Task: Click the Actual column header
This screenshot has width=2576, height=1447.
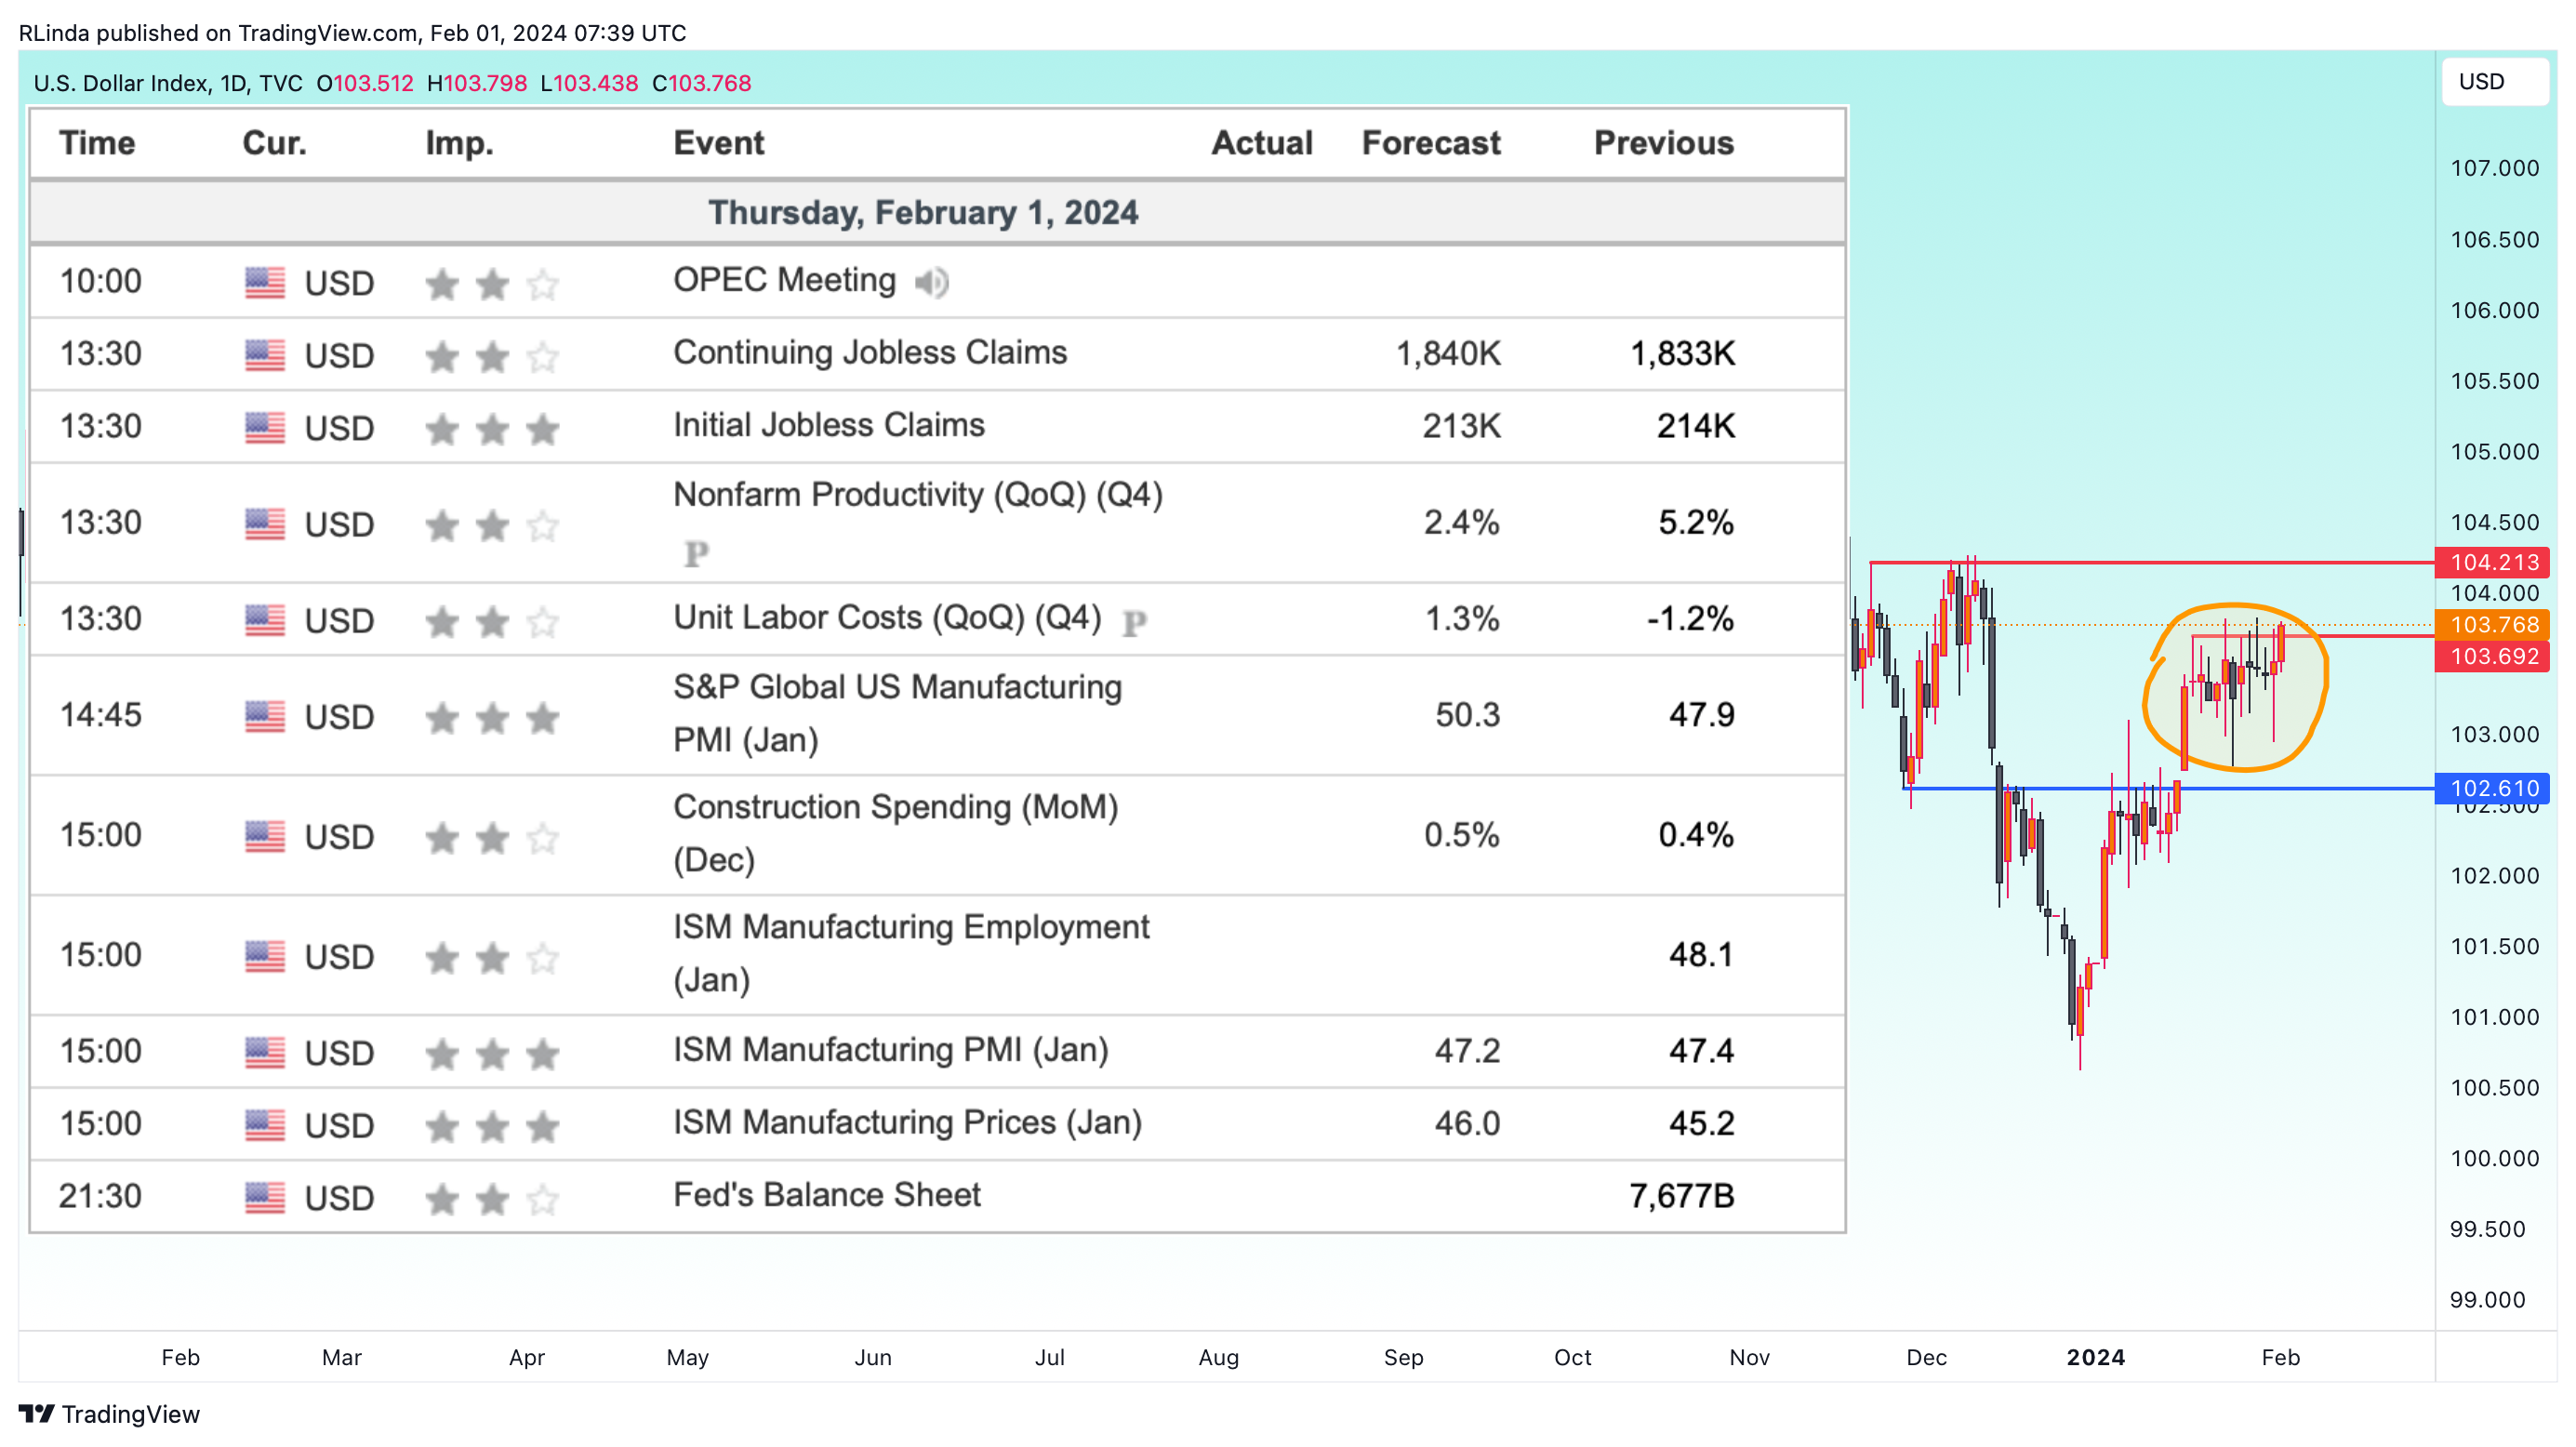Action: point(1262,143)
